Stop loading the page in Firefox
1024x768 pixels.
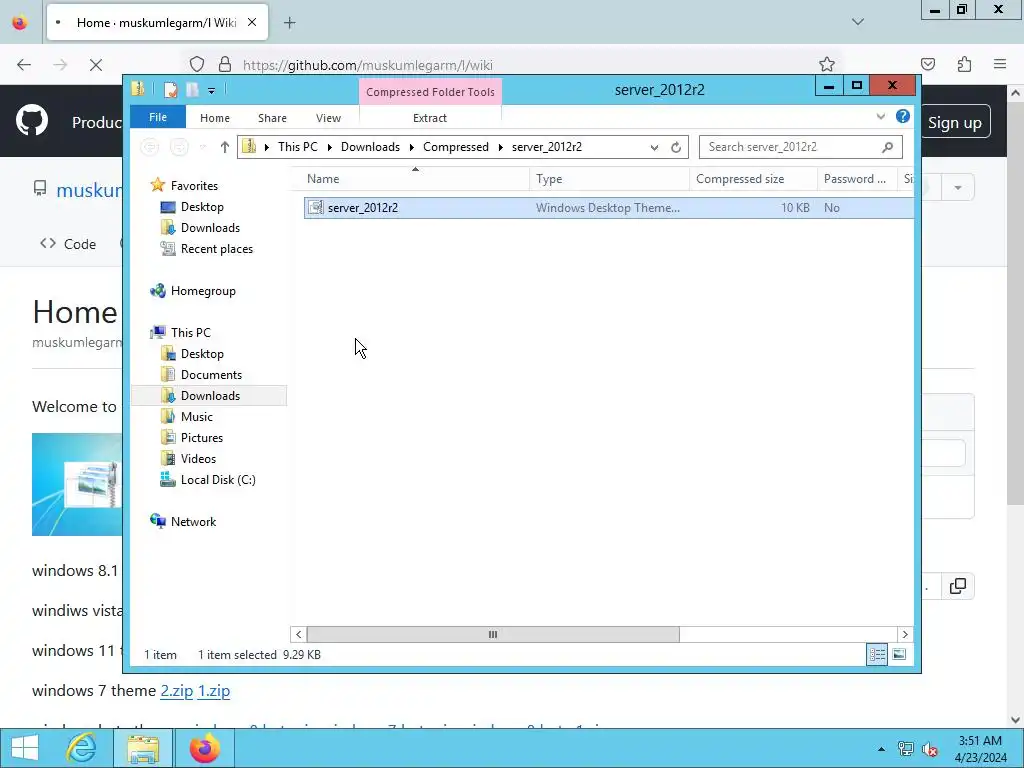click(x=95, y=65)
